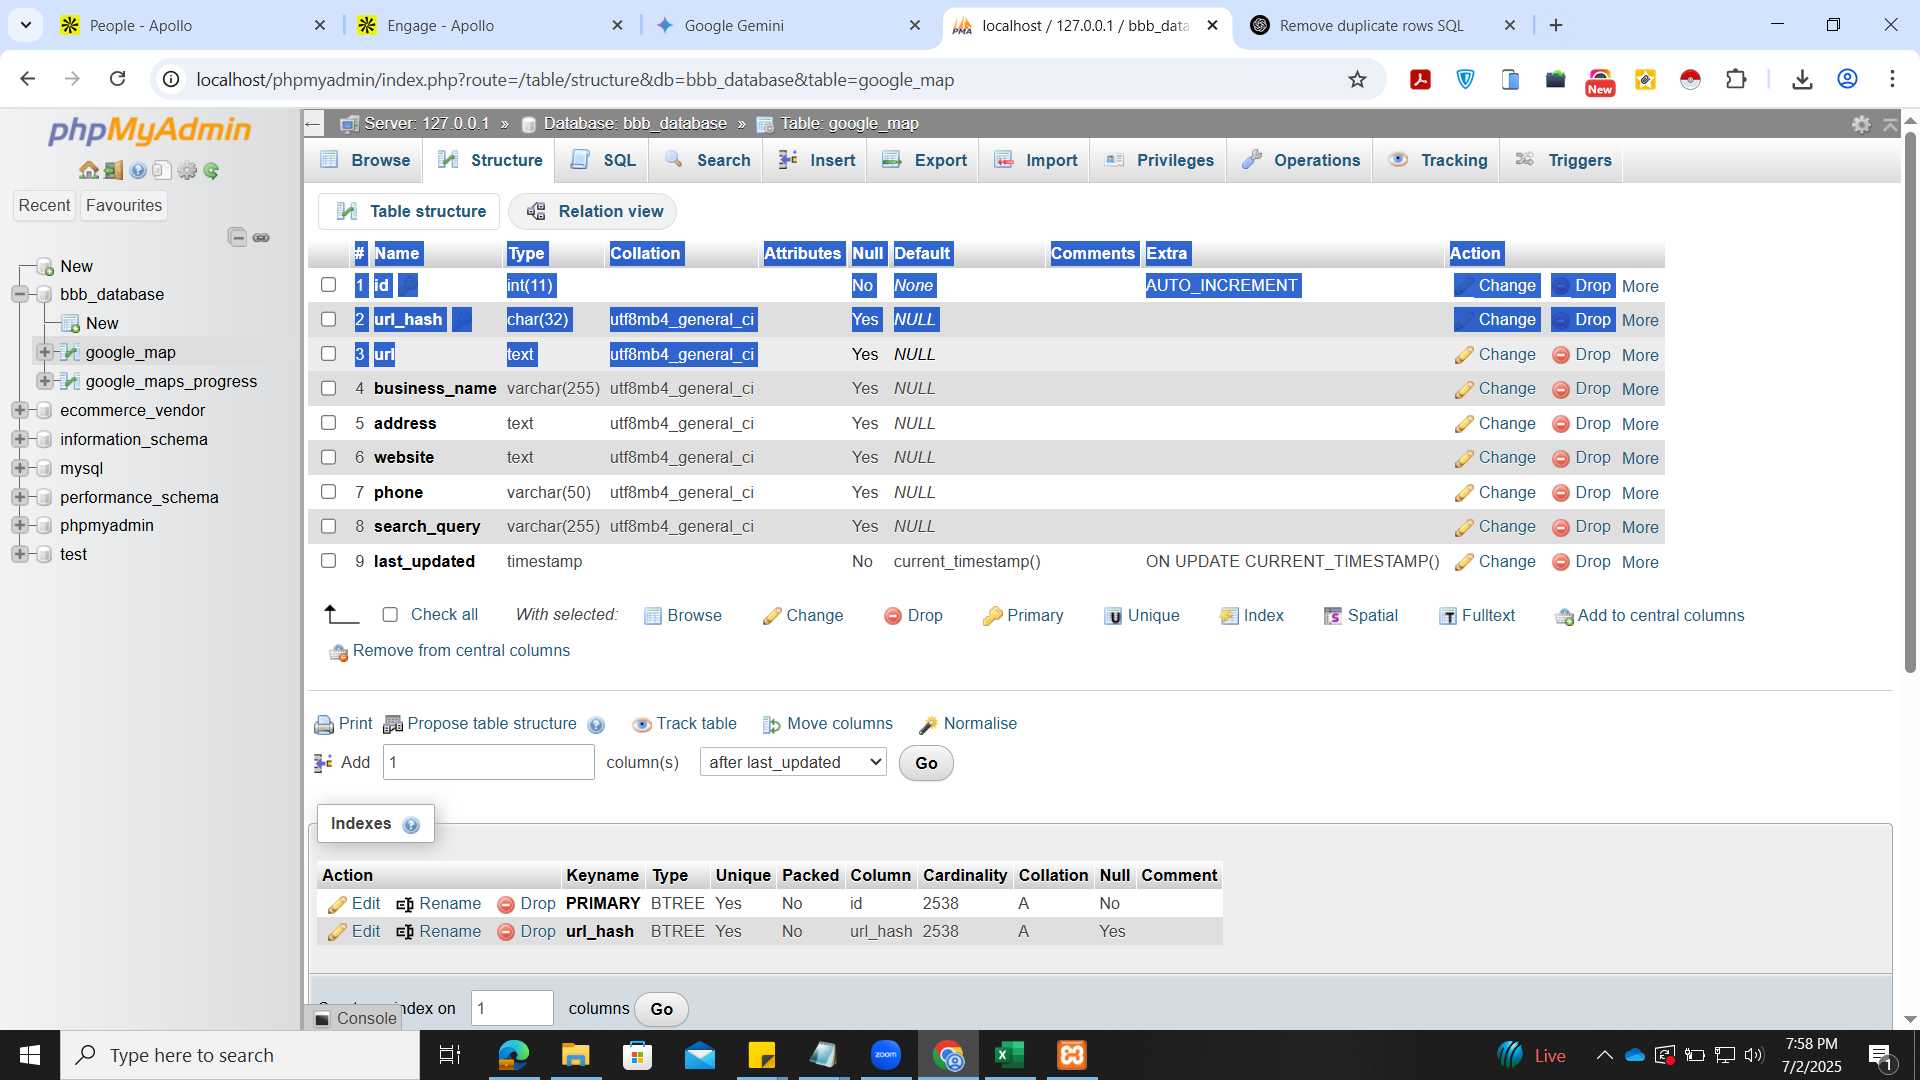Image resolution: width=1920 pixels, height=1080 pixels.
Task: Open page settings gear at top right
Action: [x=1861, y=124]
